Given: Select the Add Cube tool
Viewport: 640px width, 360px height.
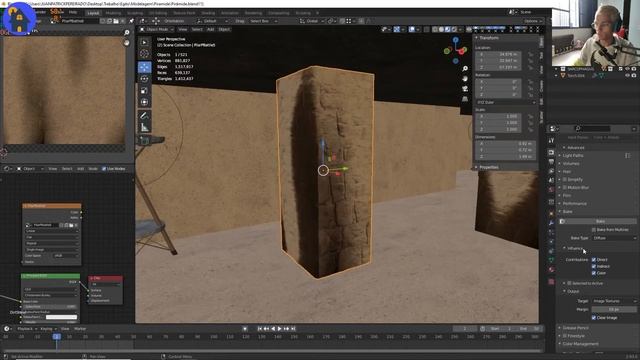Looking at the screenshot, I should [144, 141].
